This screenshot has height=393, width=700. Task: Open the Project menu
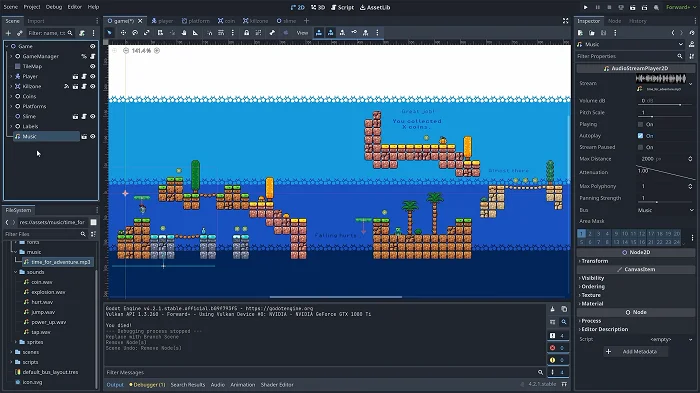click(32, 7)
